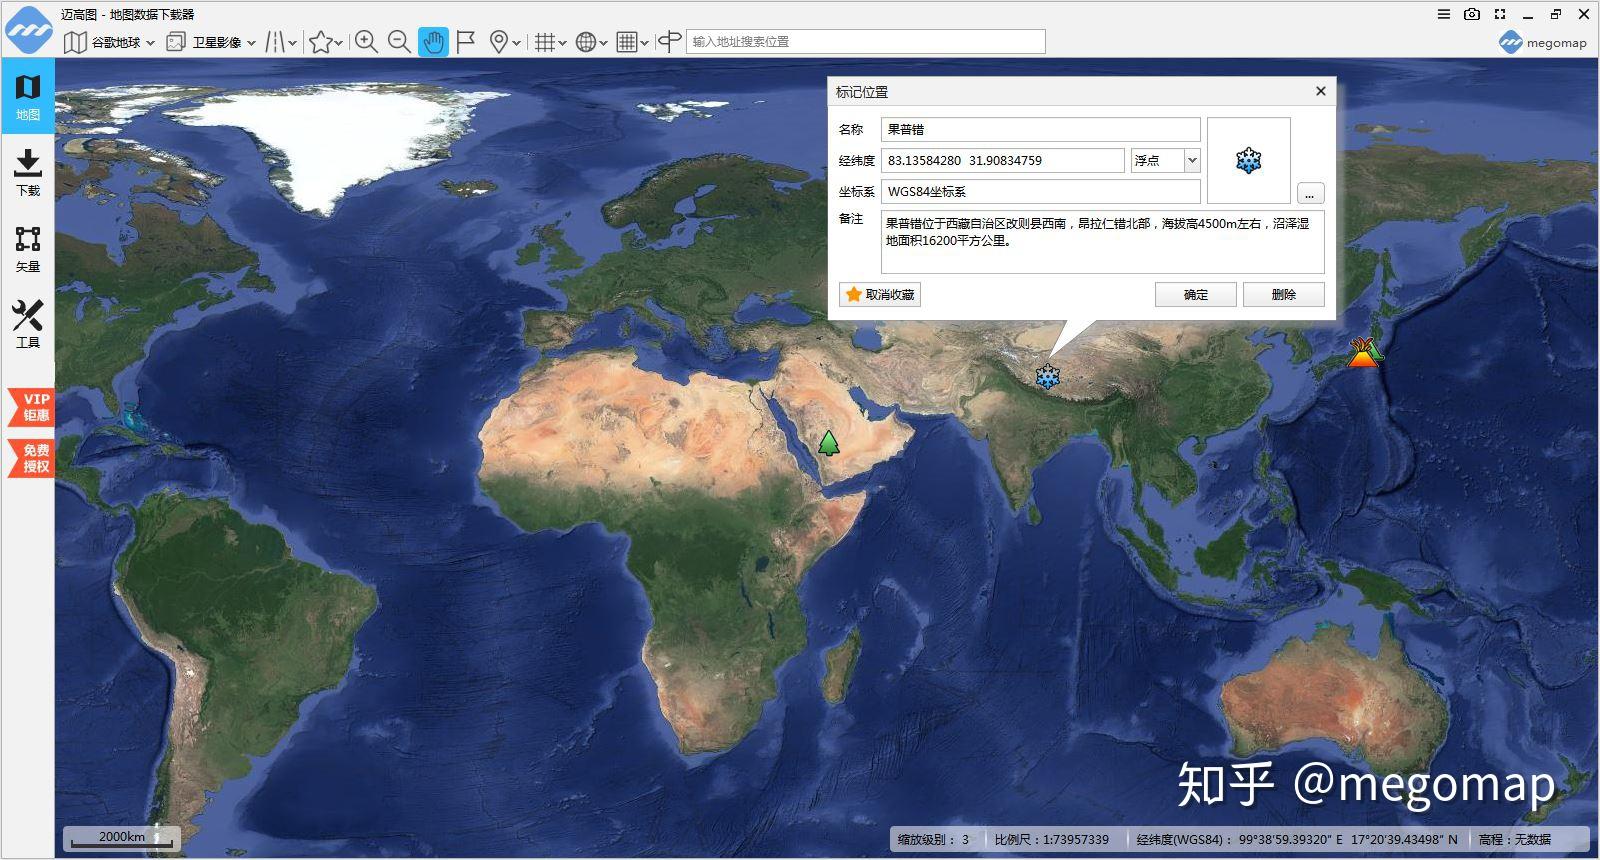Select the pan hand tool
This screenshot has width=1600, height=860.
[x=433, y=42]
